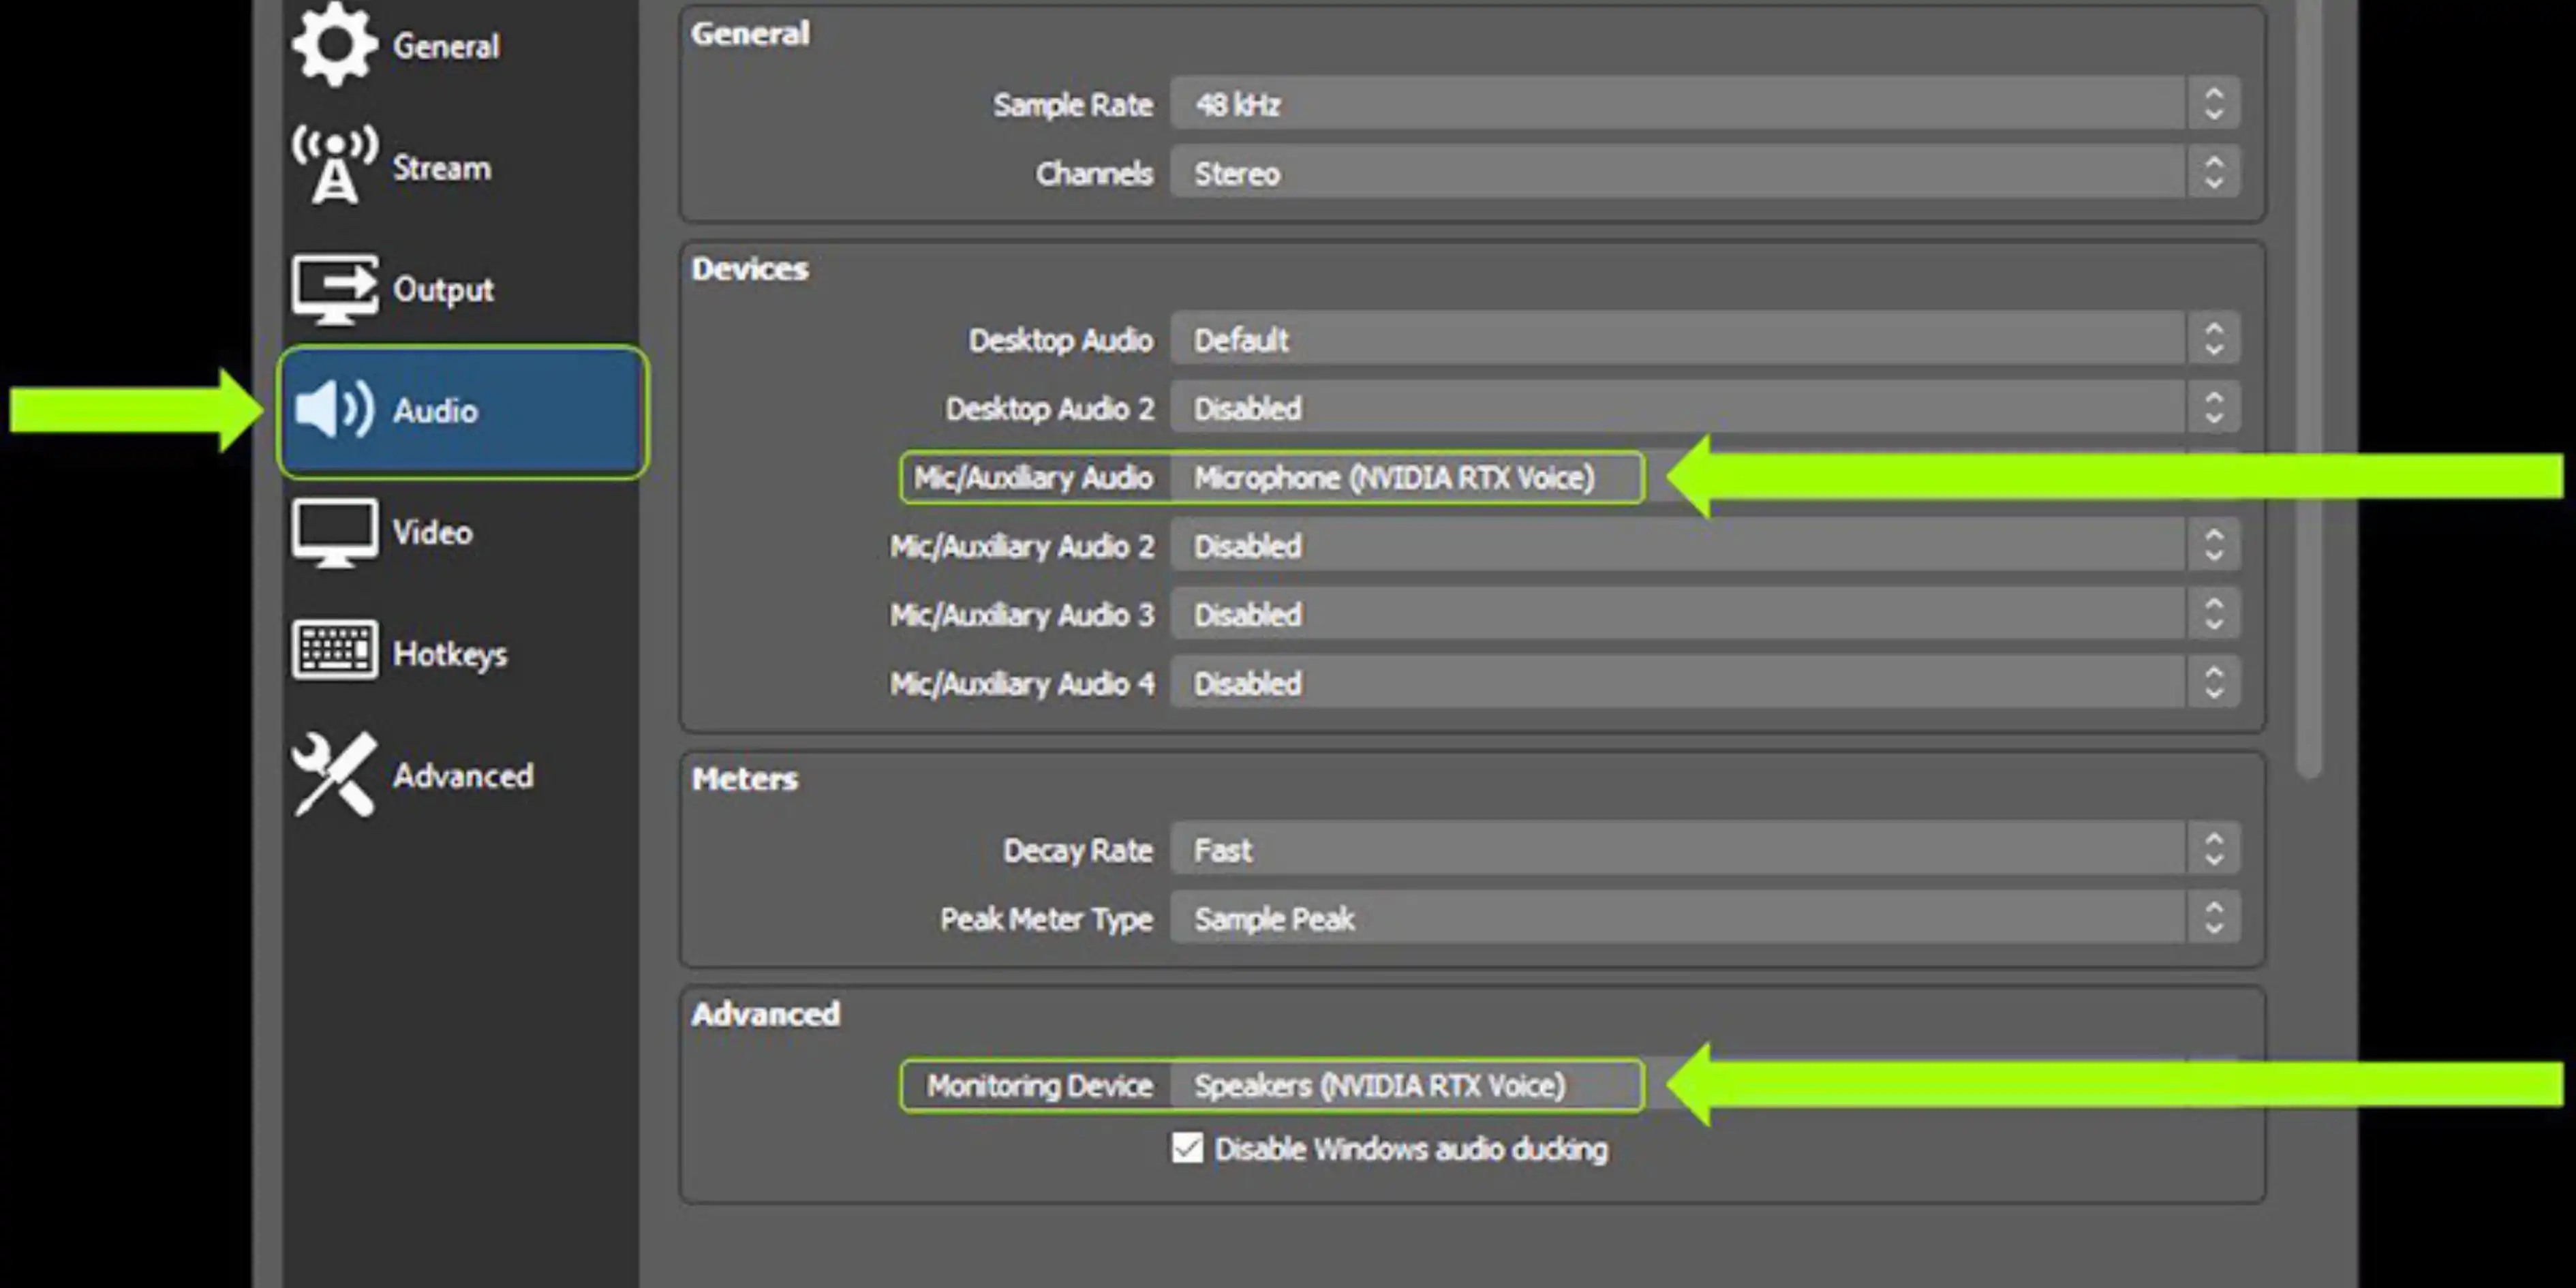The image size is (2576, 1288).
Task: Click the "Meters" section heading
Action: click(745, 779)
